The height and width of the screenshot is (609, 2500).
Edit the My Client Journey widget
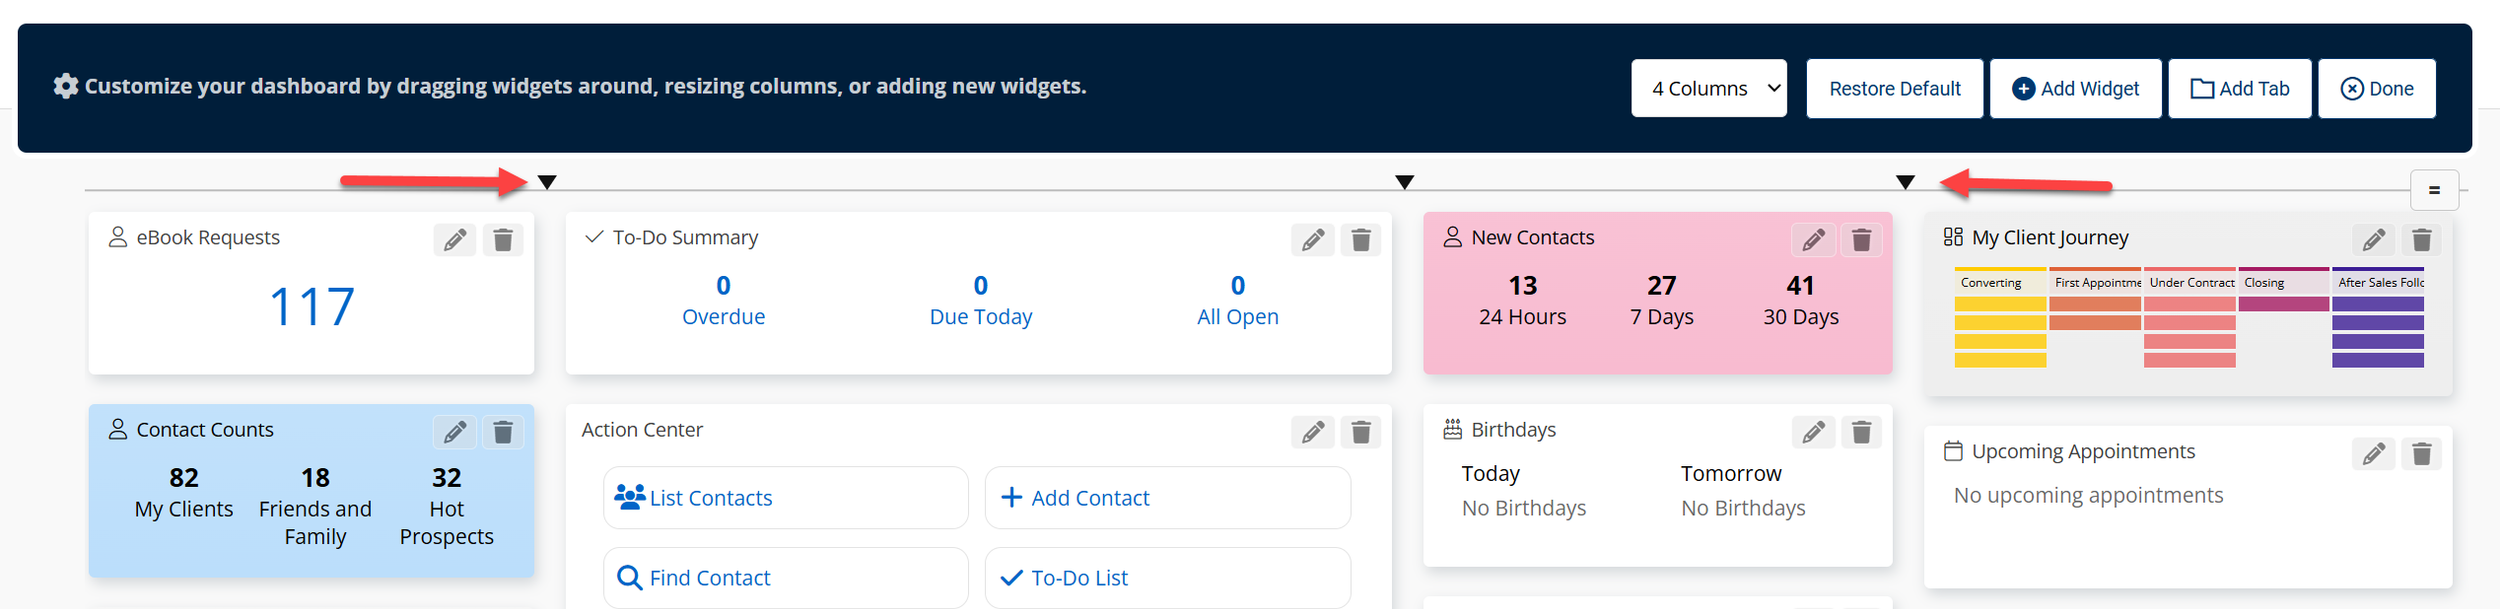[2374, 240]
